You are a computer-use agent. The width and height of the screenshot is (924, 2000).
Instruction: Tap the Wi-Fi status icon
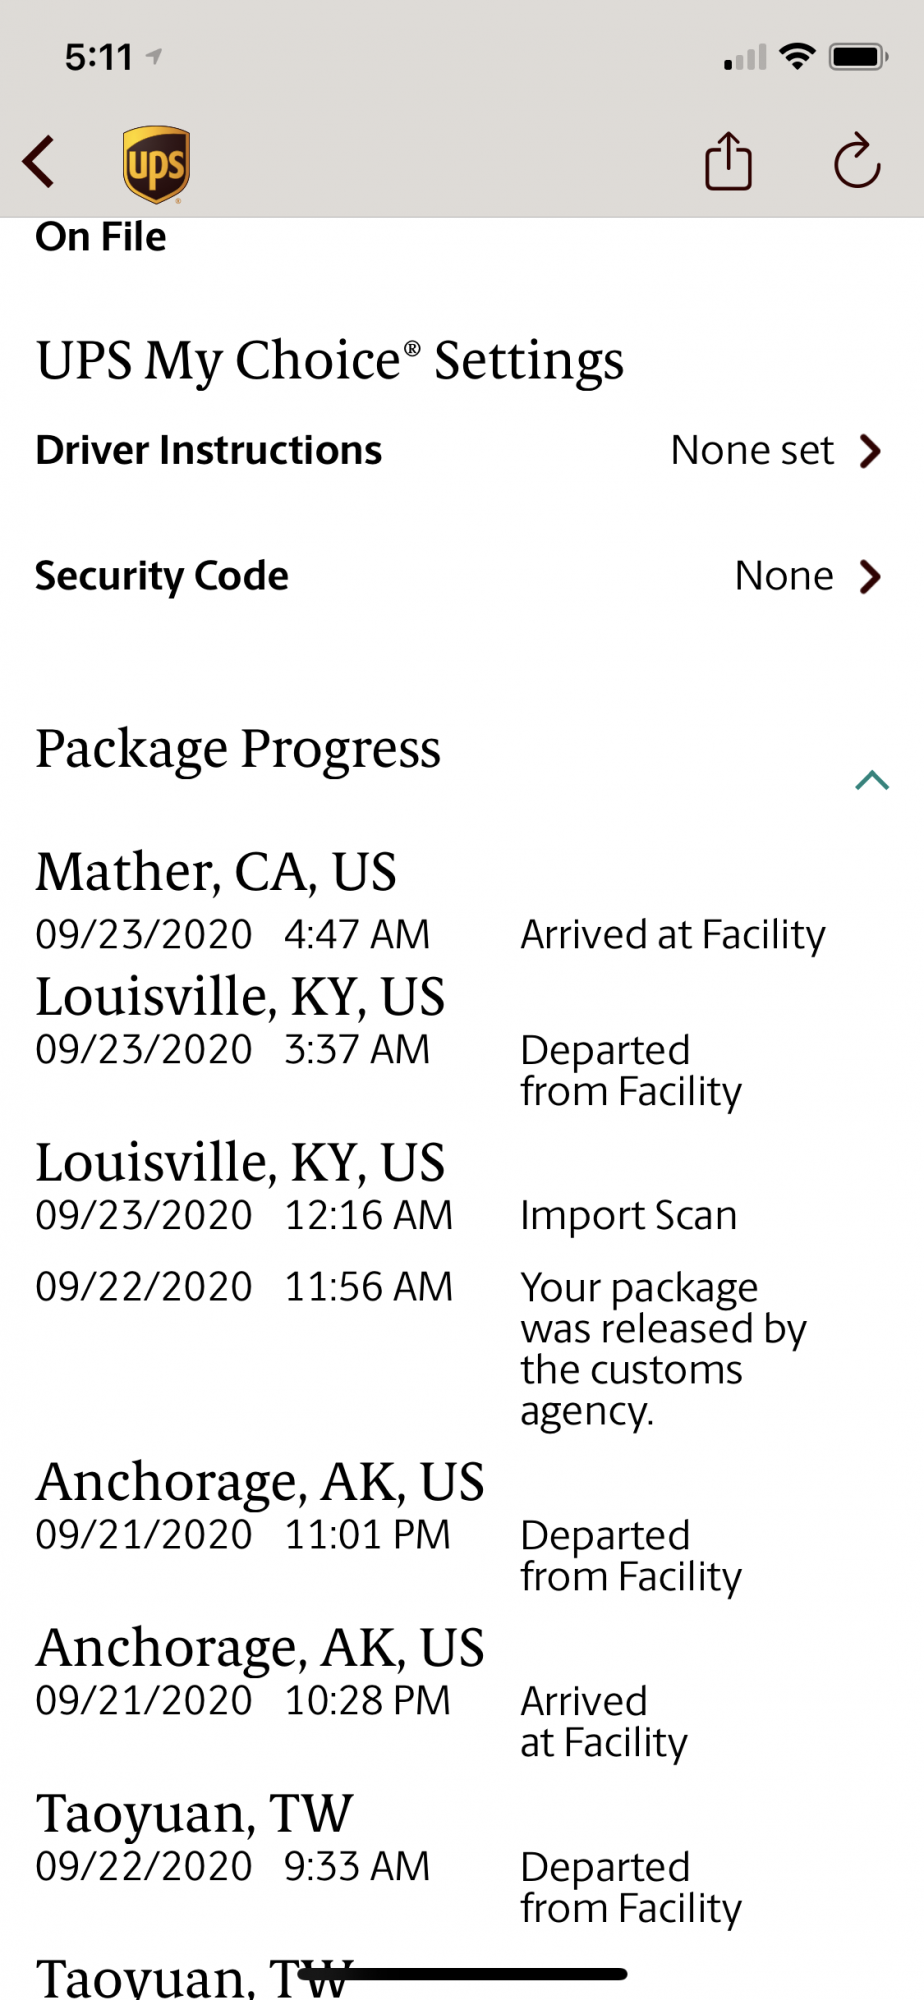797,57
